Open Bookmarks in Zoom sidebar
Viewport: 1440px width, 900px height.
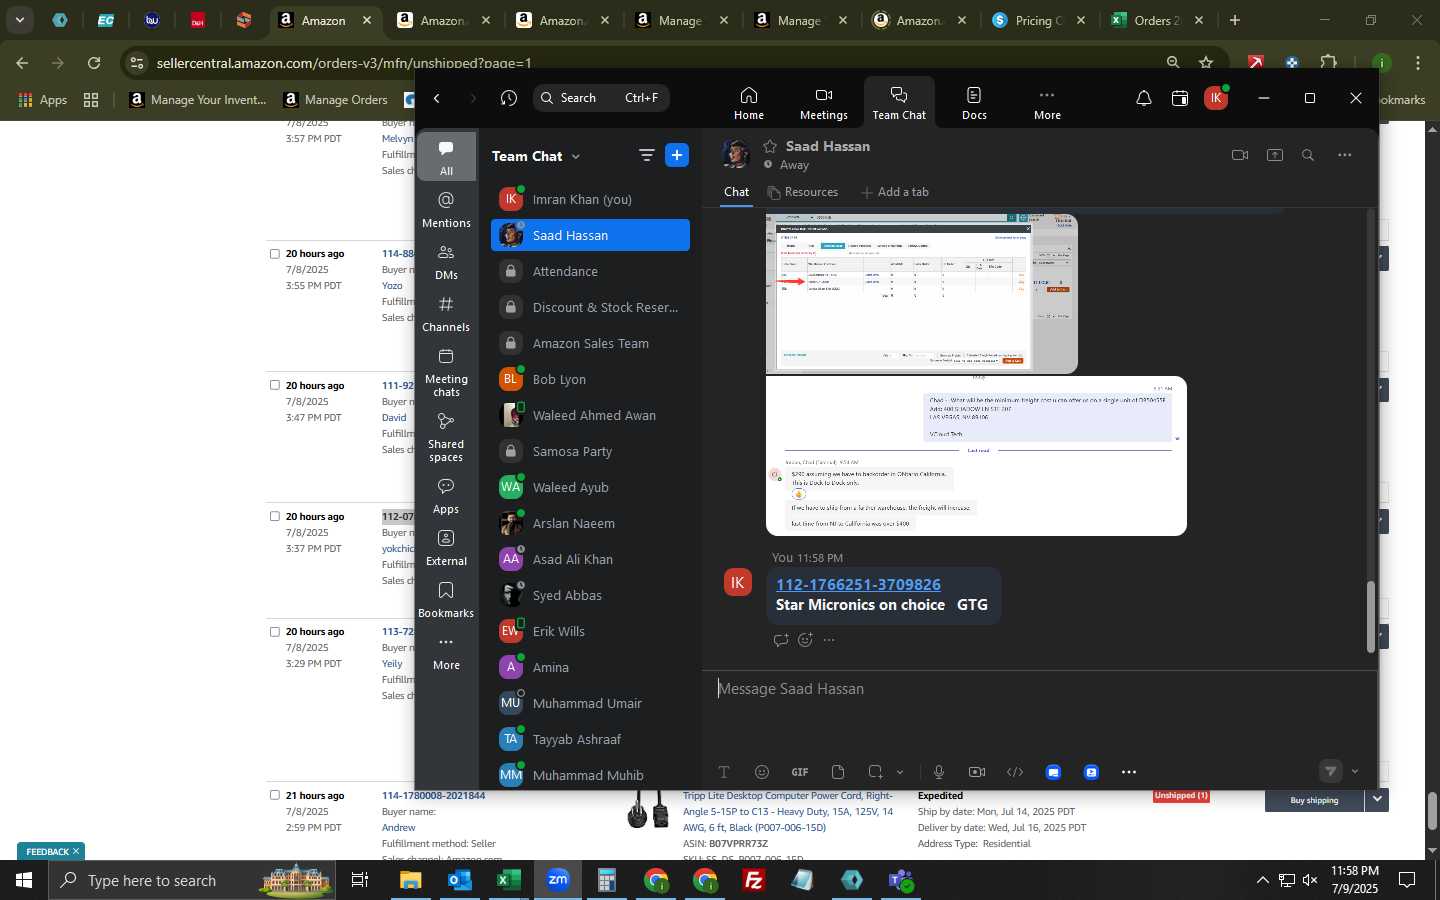tap(446, 600)
